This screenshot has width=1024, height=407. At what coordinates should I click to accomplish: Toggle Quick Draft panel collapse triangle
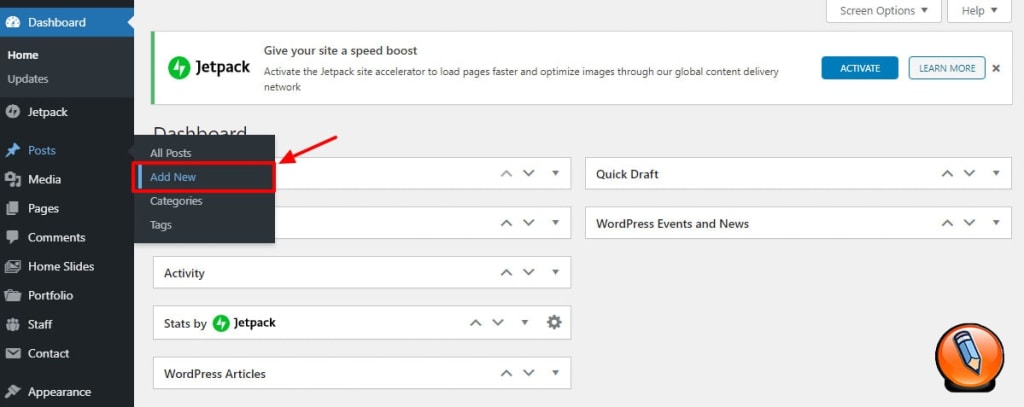coord(996,173)
